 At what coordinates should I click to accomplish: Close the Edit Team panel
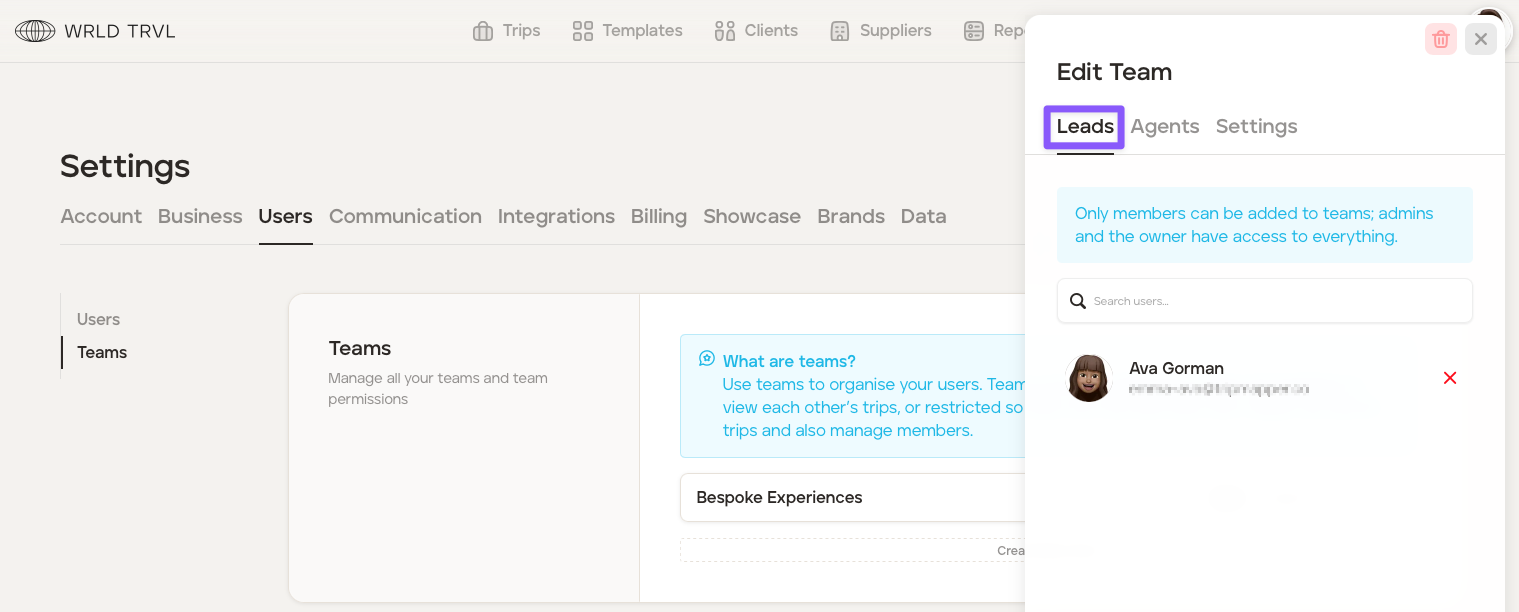(1480, 39)
